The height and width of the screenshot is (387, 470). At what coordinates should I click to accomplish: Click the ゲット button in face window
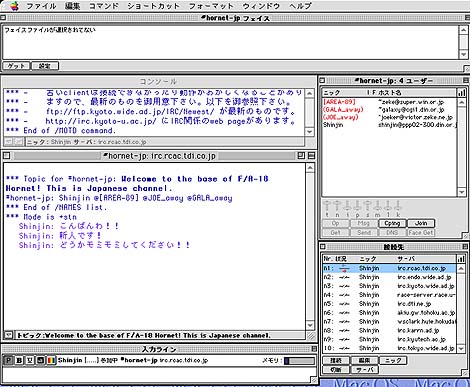(x=16, y=66)
